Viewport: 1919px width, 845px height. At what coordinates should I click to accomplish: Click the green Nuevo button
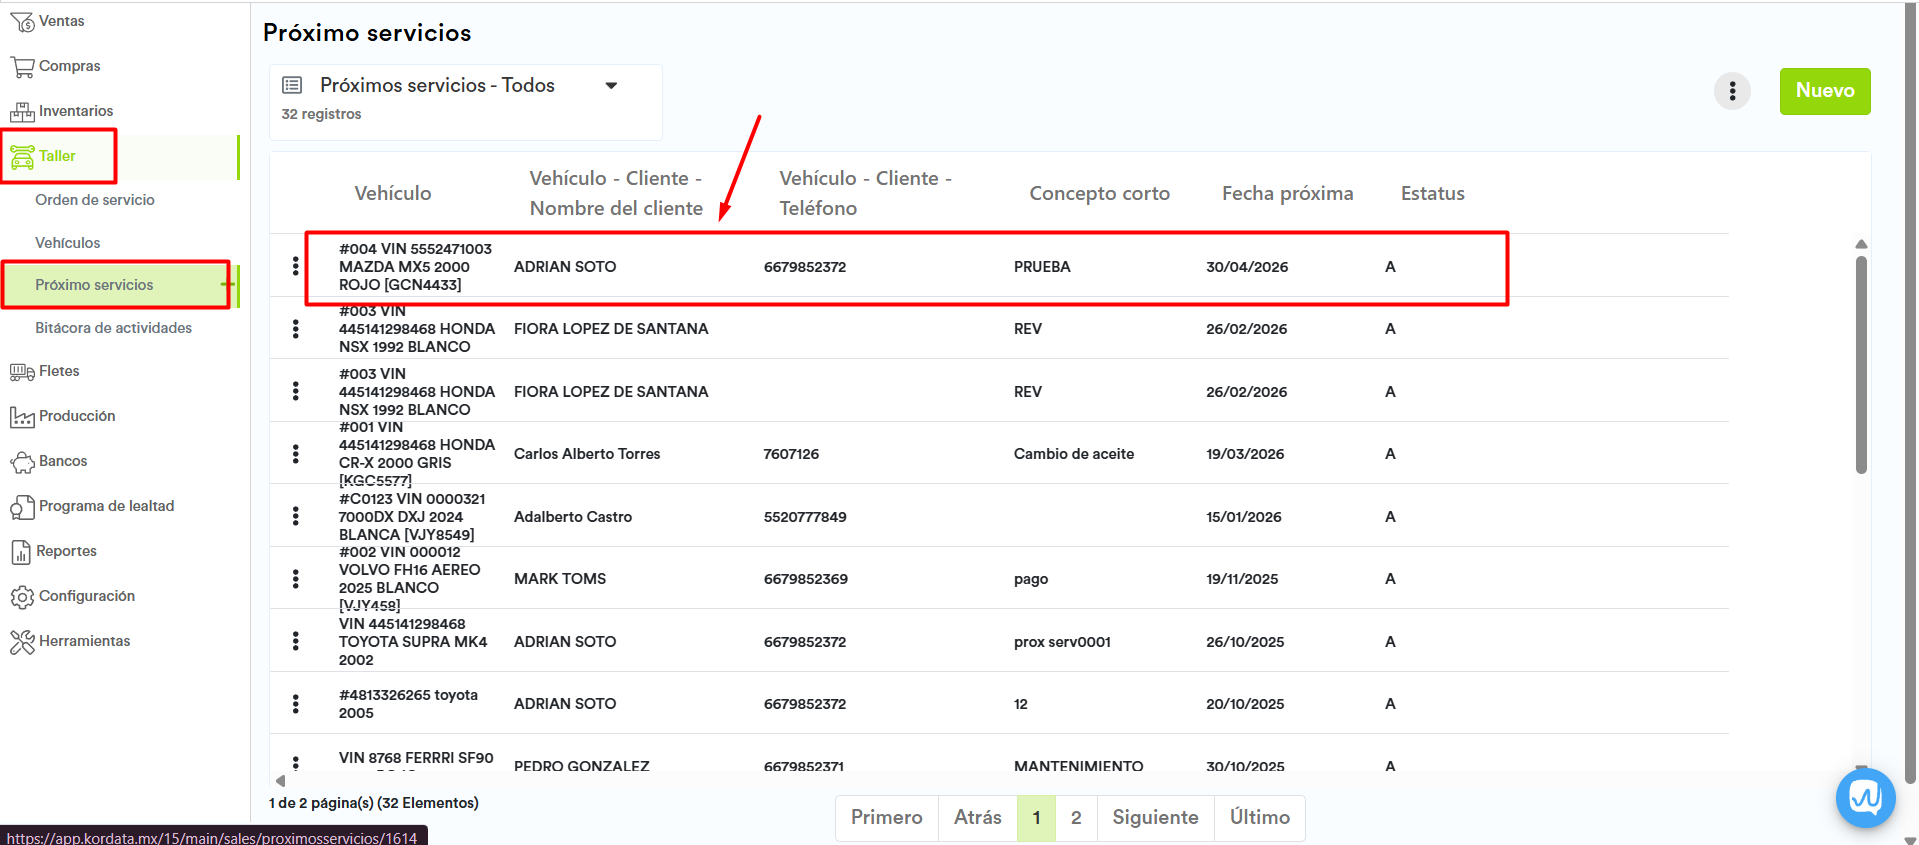(x=1825, y=91)
